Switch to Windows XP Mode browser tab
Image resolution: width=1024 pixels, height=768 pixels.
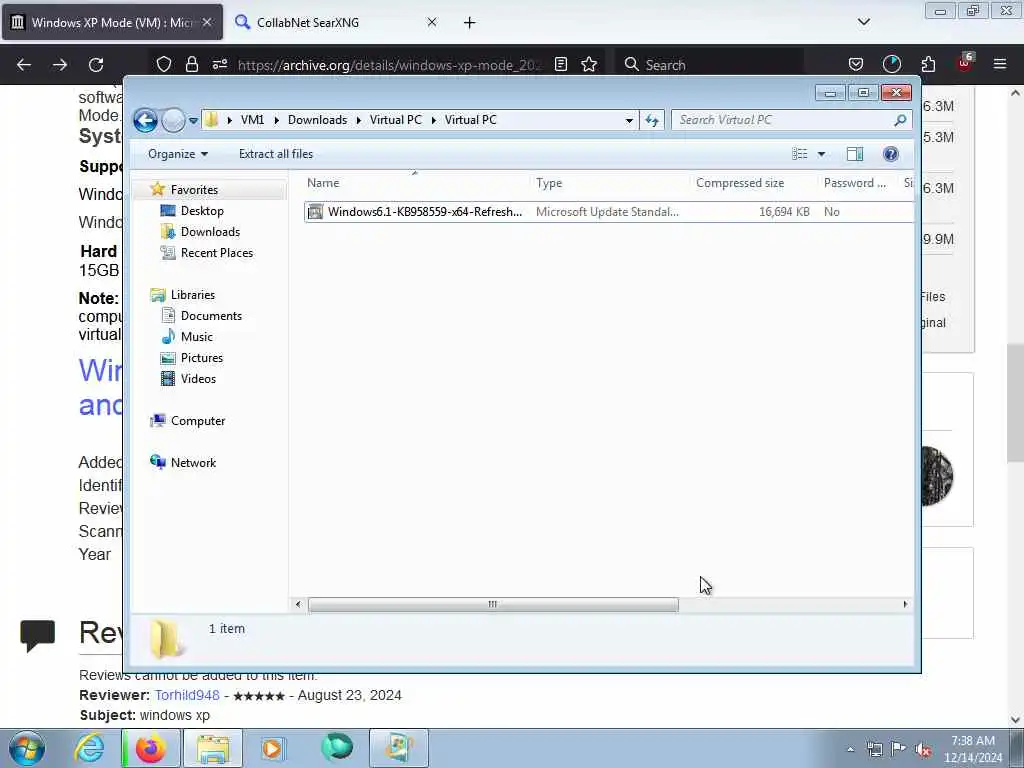[x=112, y=22]
